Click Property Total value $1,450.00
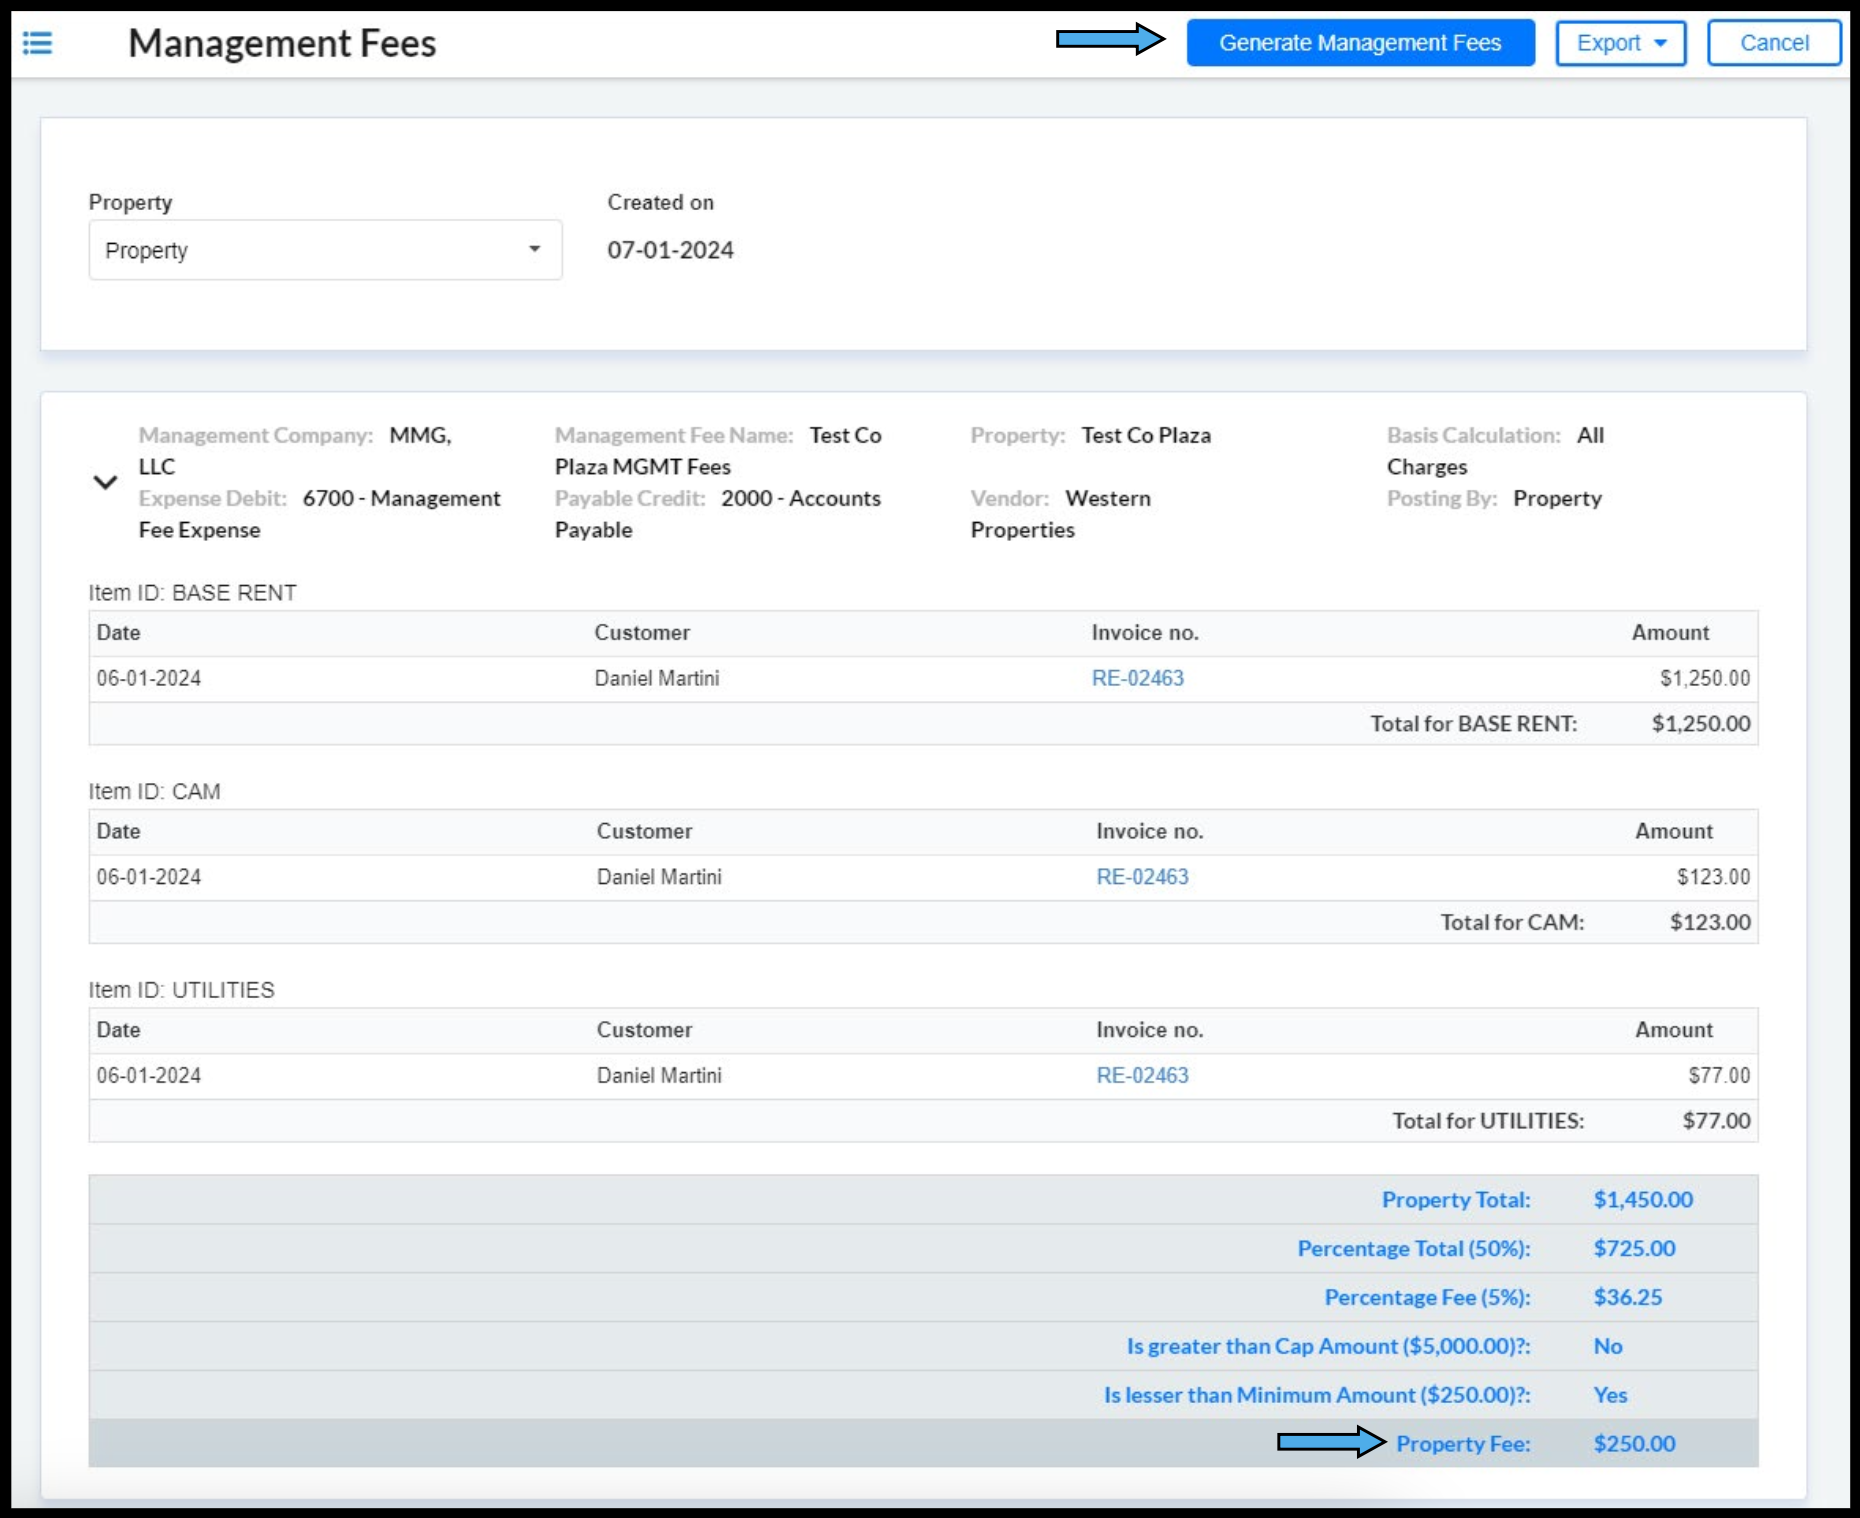Viewport: 1860px width, 1518px height. (x=1643, y=1199)
